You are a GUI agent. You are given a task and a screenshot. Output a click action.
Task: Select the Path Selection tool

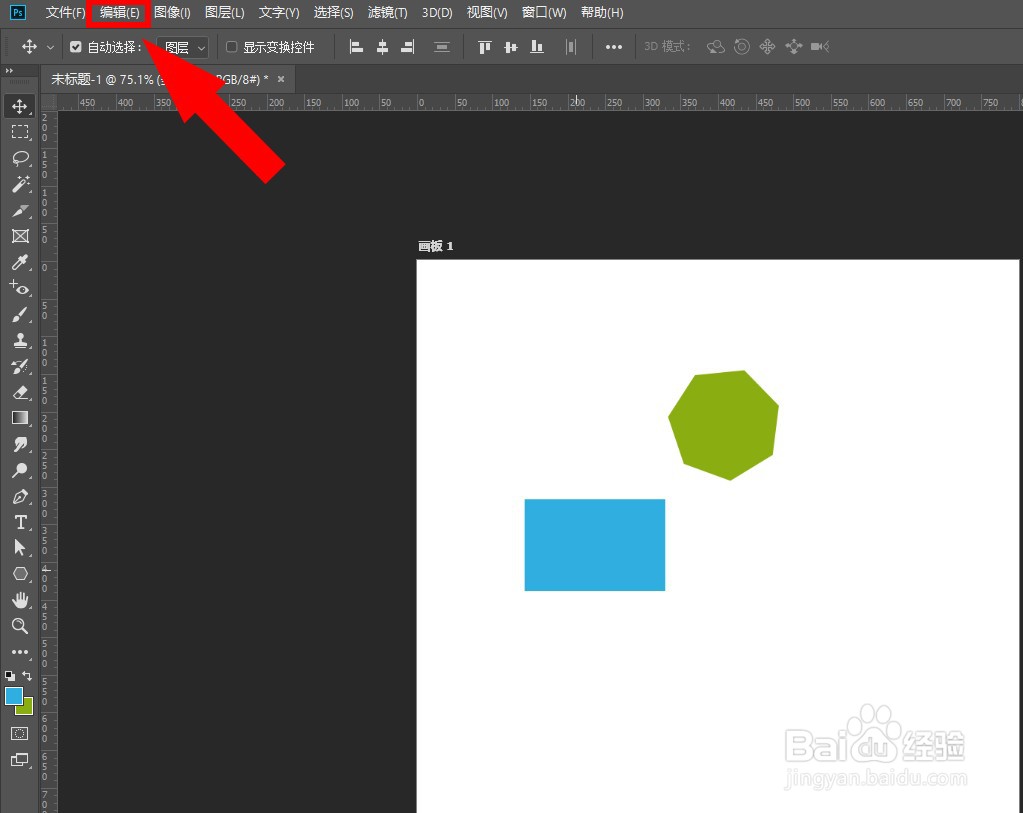point(20,547)
